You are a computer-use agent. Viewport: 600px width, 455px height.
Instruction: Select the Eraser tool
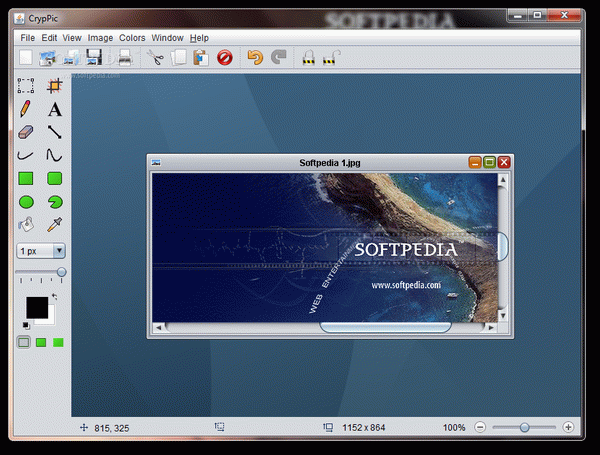(26, 132)
